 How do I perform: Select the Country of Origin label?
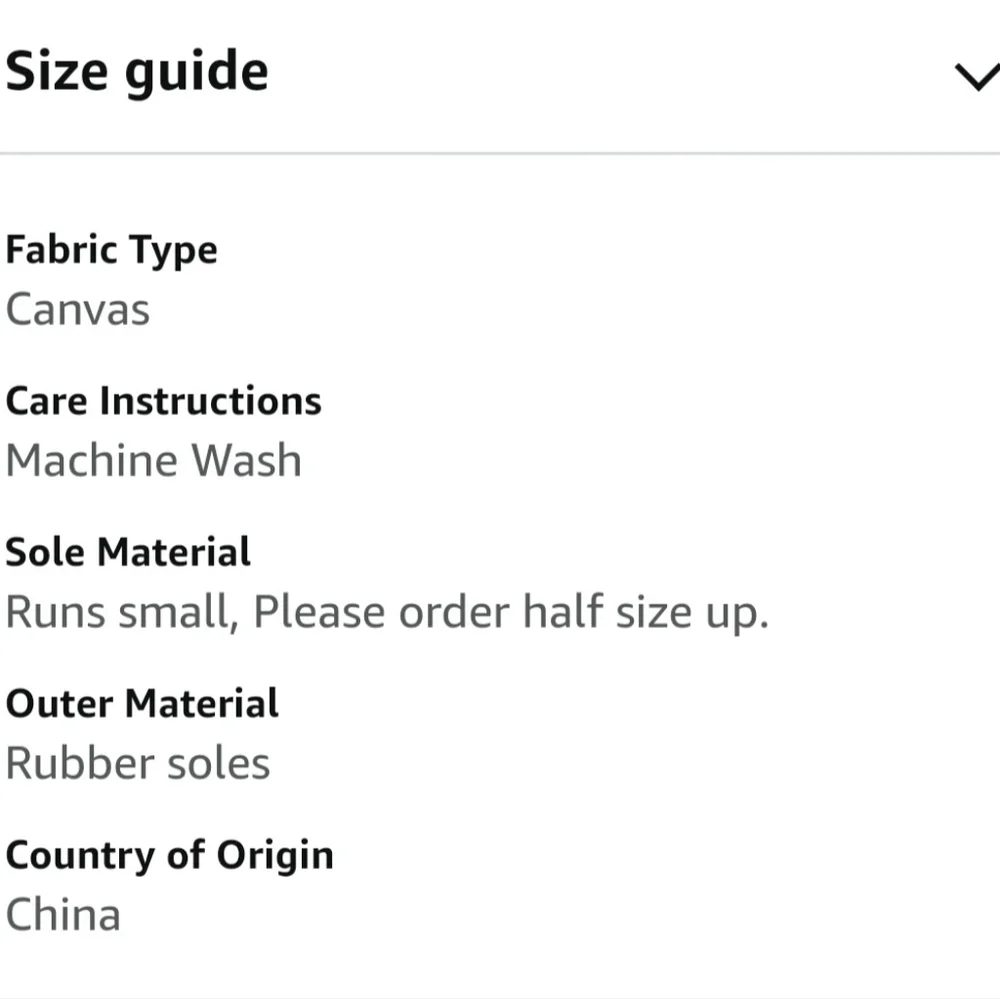click(169, 855)
